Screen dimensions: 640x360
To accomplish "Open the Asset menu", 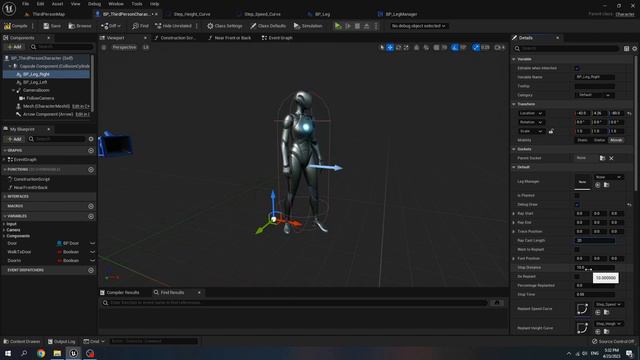I will pyautogui.click(x=57, y=4).
